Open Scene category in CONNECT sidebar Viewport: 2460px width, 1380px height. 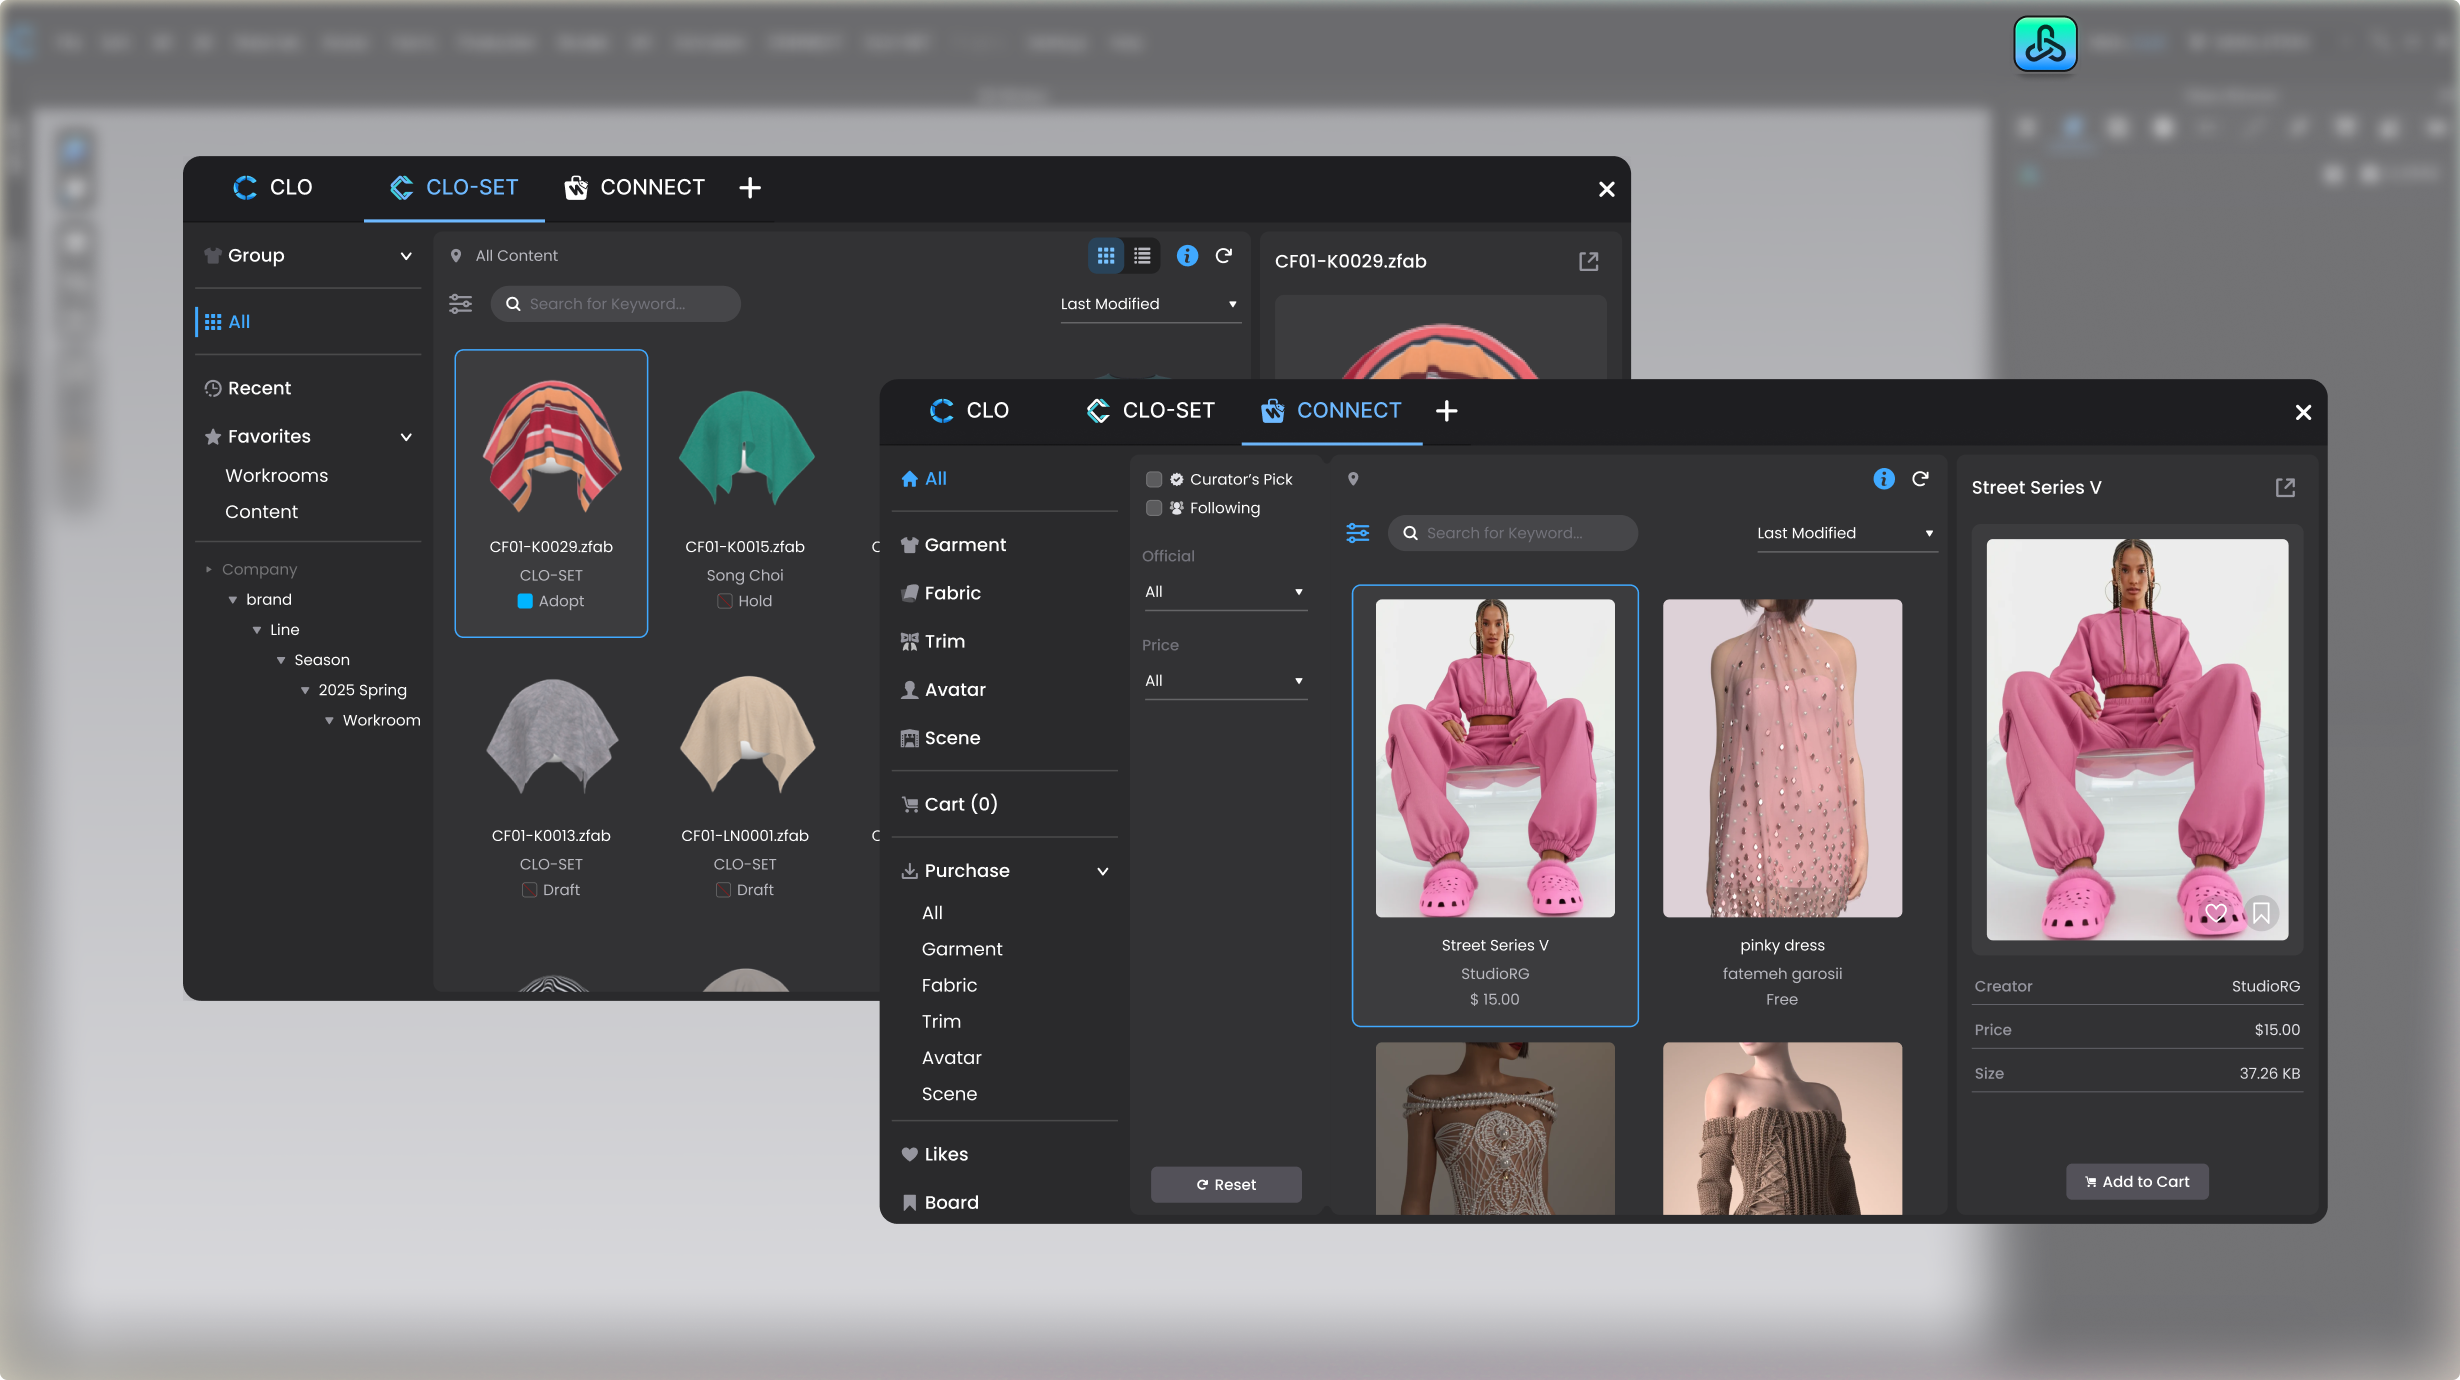[940, 738]
